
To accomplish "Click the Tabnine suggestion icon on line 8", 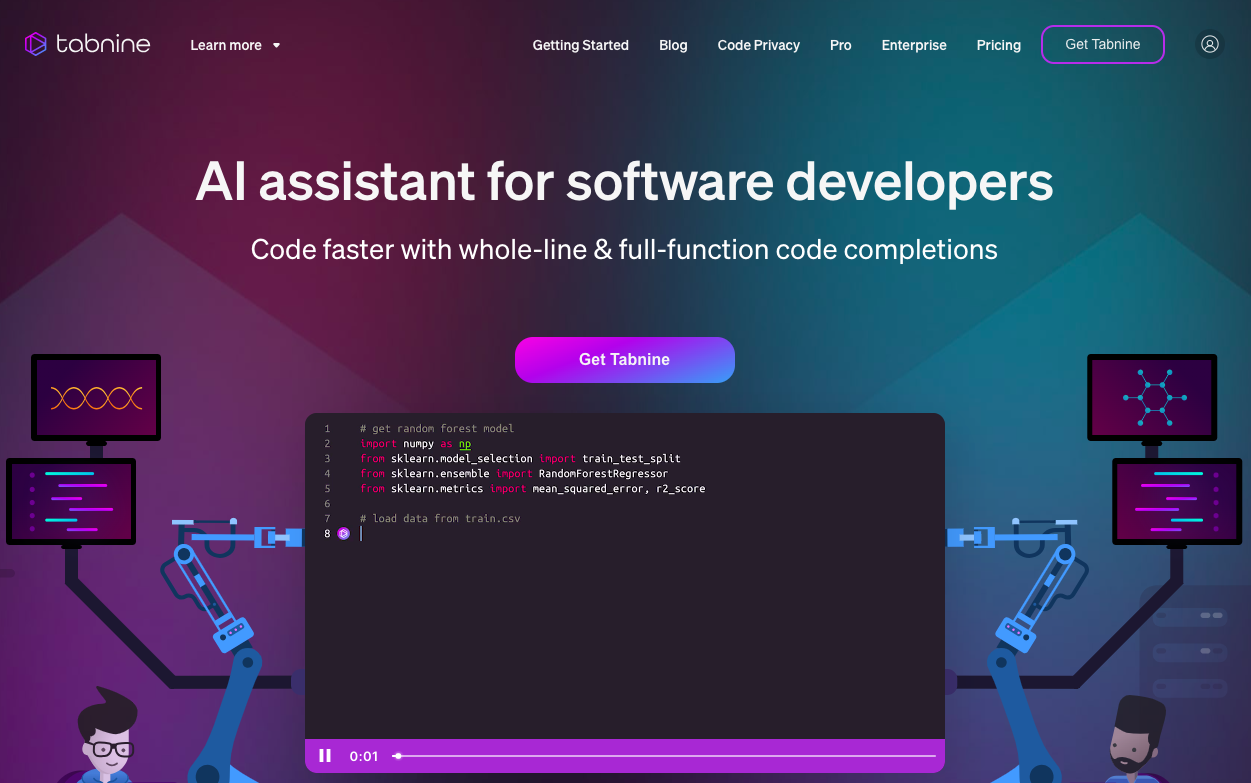I will pyautogui.click(x=343, y=534).
